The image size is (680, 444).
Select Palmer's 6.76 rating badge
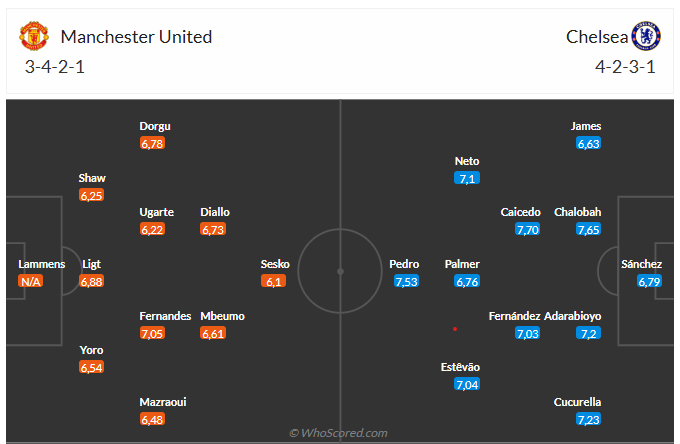click(x=467, y=282)
